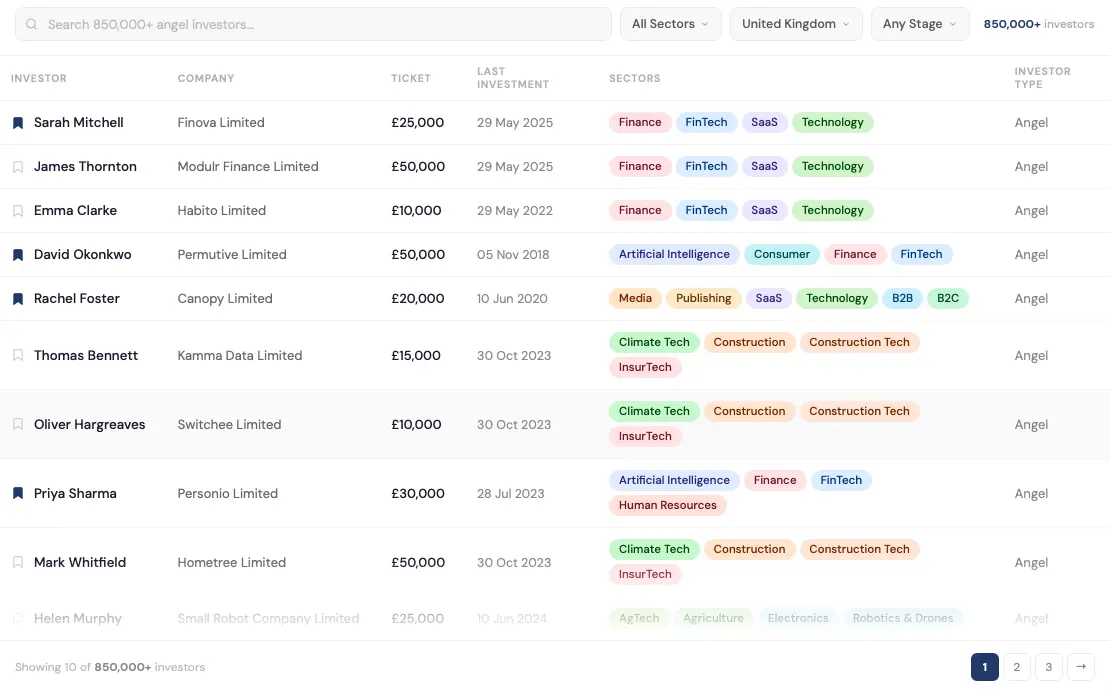Click the search magnifier icon
1110x689 pixels.
pos(31,24)
